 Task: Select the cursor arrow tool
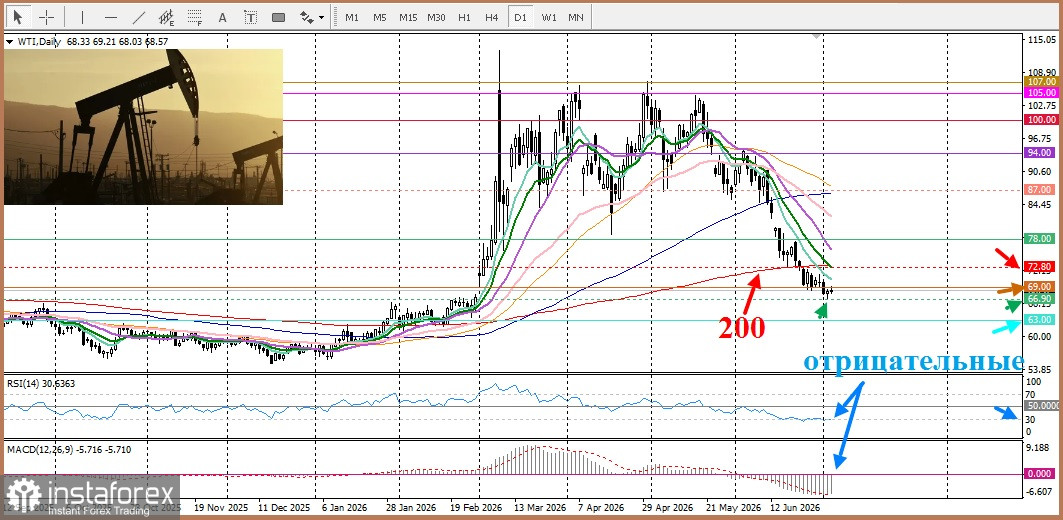pos(18,17)
